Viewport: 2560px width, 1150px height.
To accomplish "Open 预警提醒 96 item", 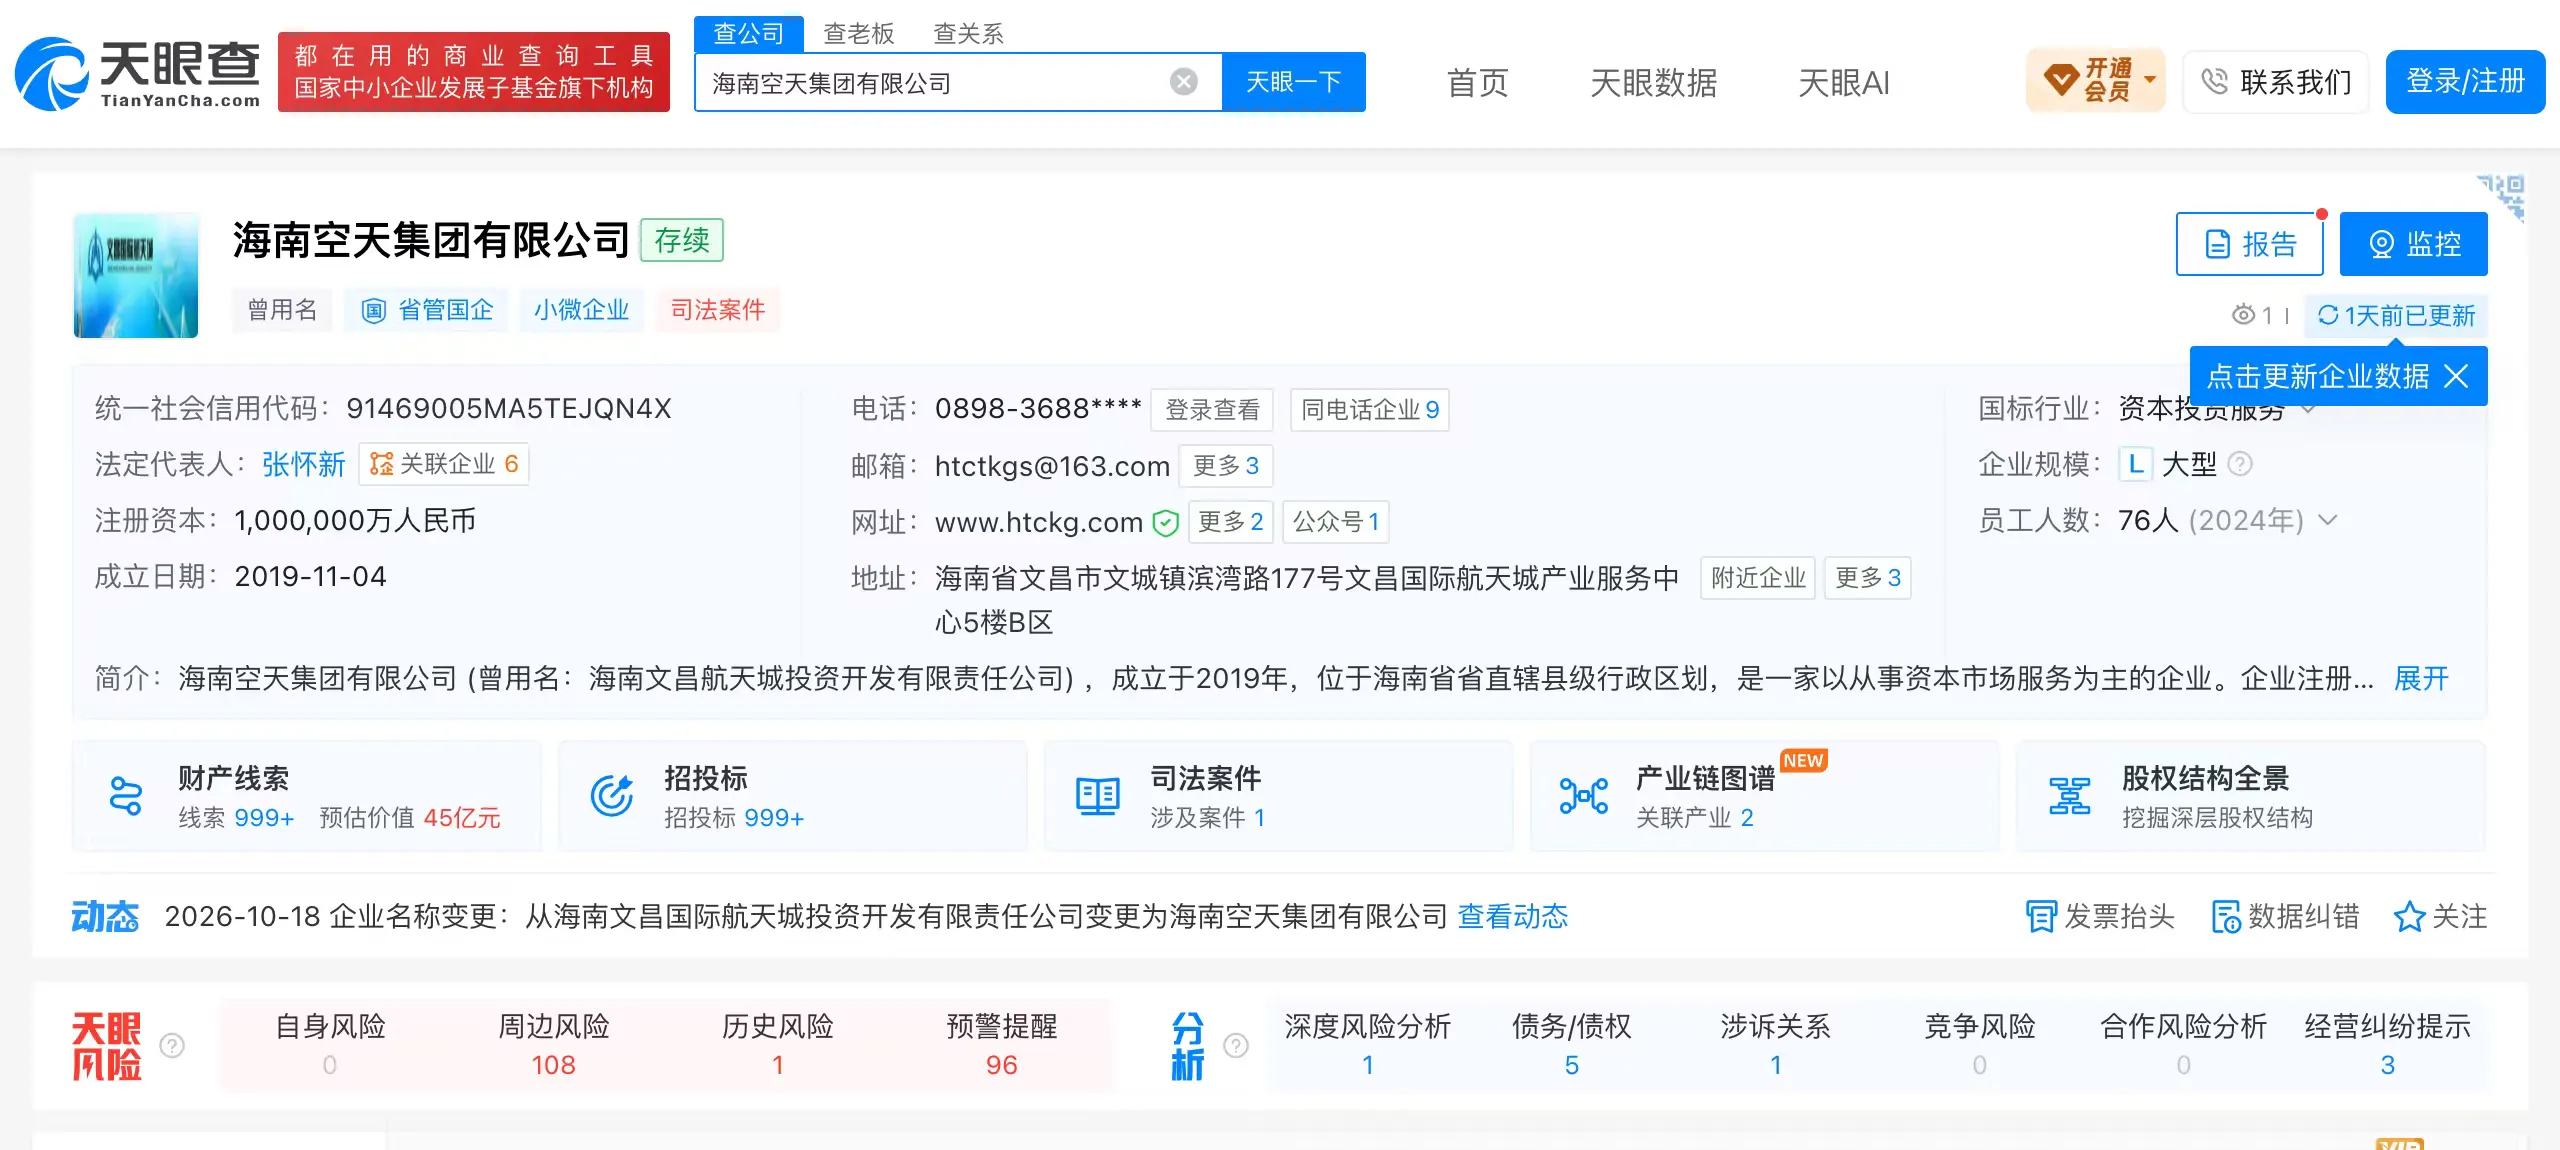I will pos(1002,1045).
